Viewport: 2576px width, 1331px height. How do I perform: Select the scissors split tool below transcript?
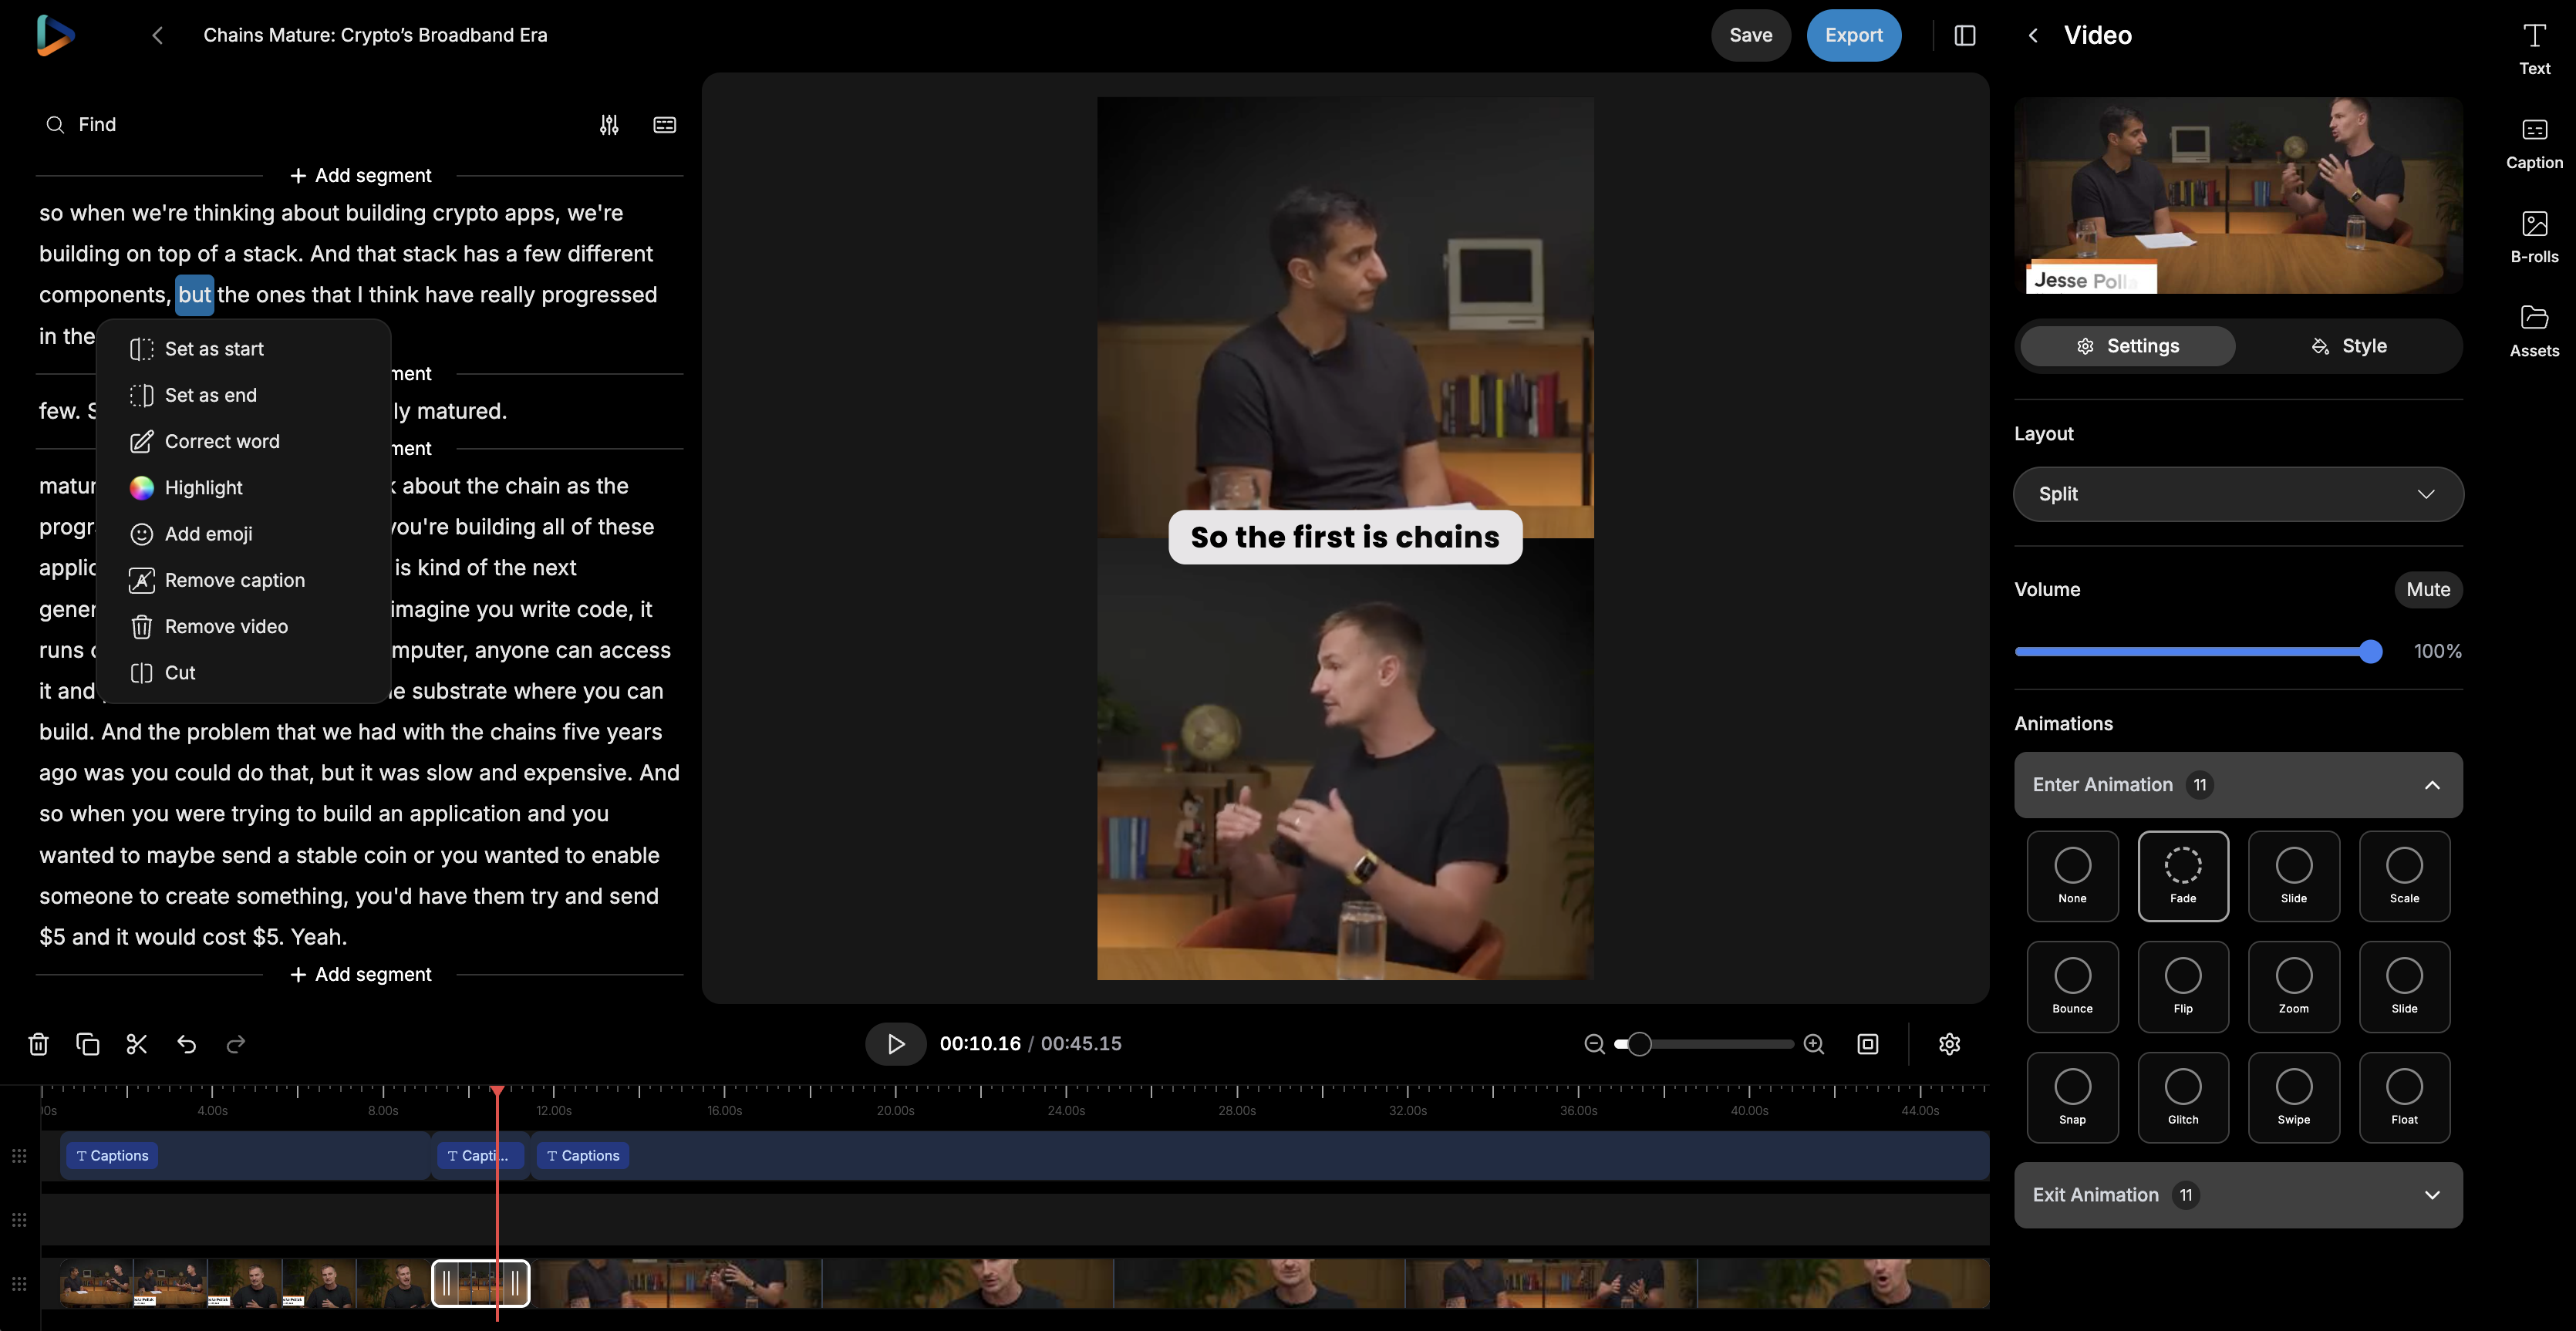[137, 1043]
